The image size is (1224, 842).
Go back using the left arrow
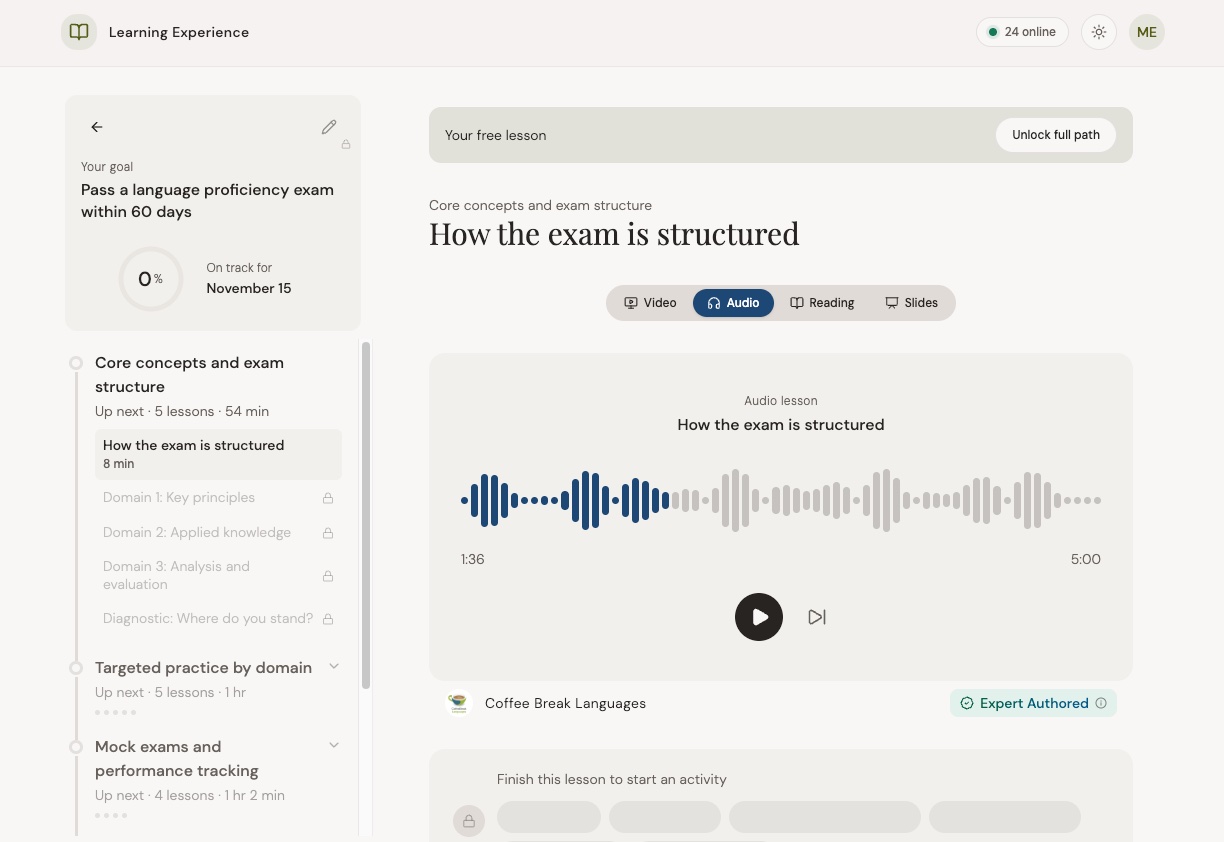tap(97, 127)
